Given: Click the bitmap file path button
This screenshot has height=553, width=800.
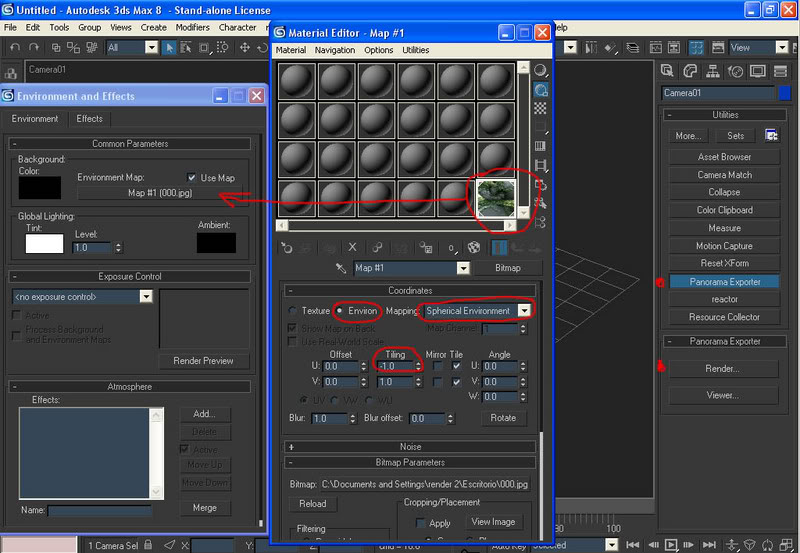Looking at the screenshot, I should 424,484.
